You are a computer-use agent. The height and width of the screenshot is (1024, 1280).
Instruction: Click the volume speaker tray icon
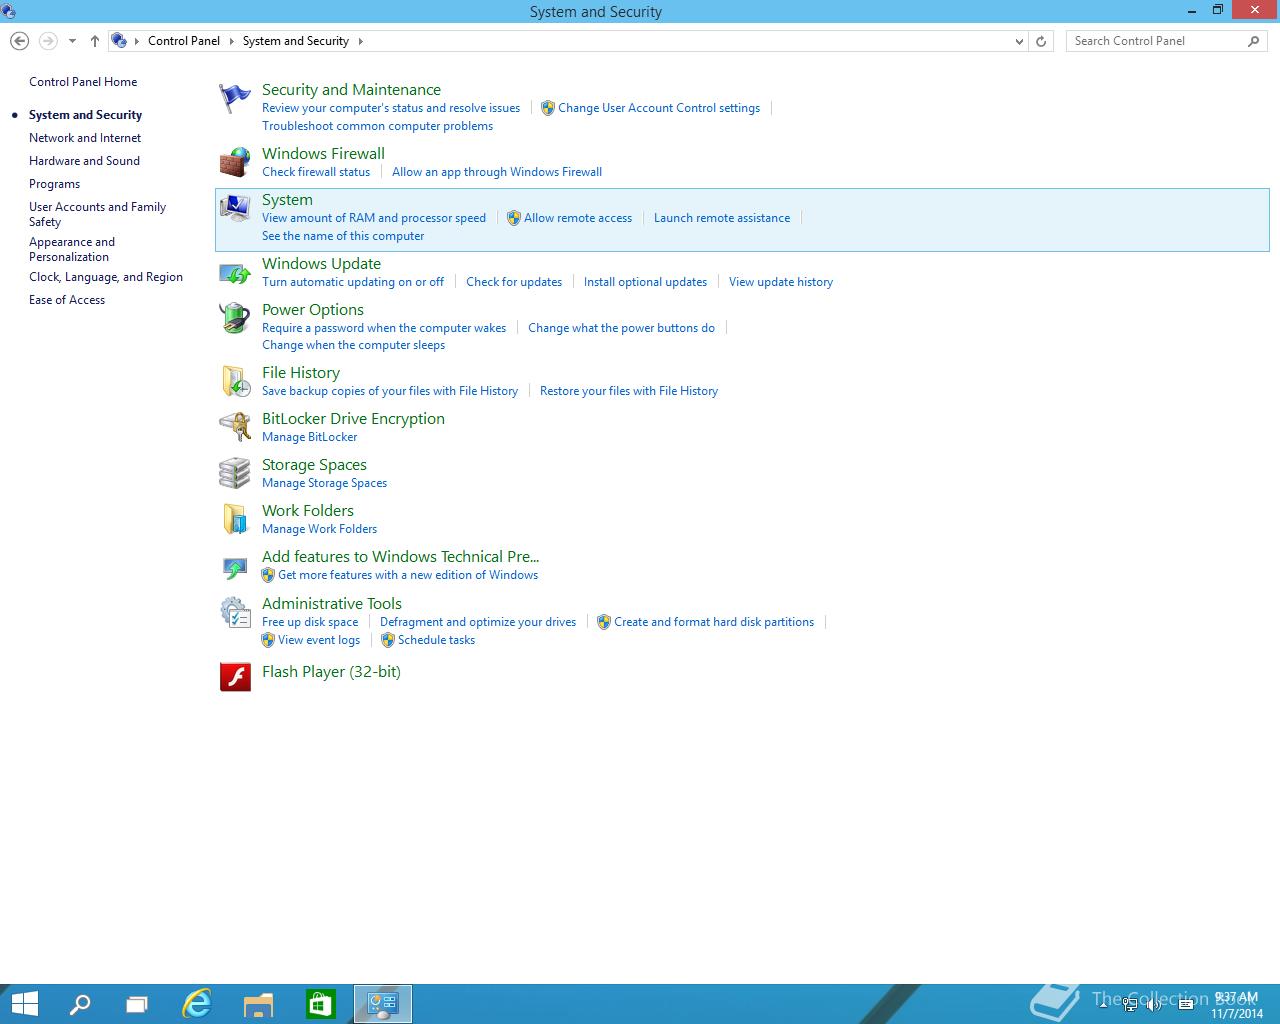pyautogui.click(x=1153, y=1005)
